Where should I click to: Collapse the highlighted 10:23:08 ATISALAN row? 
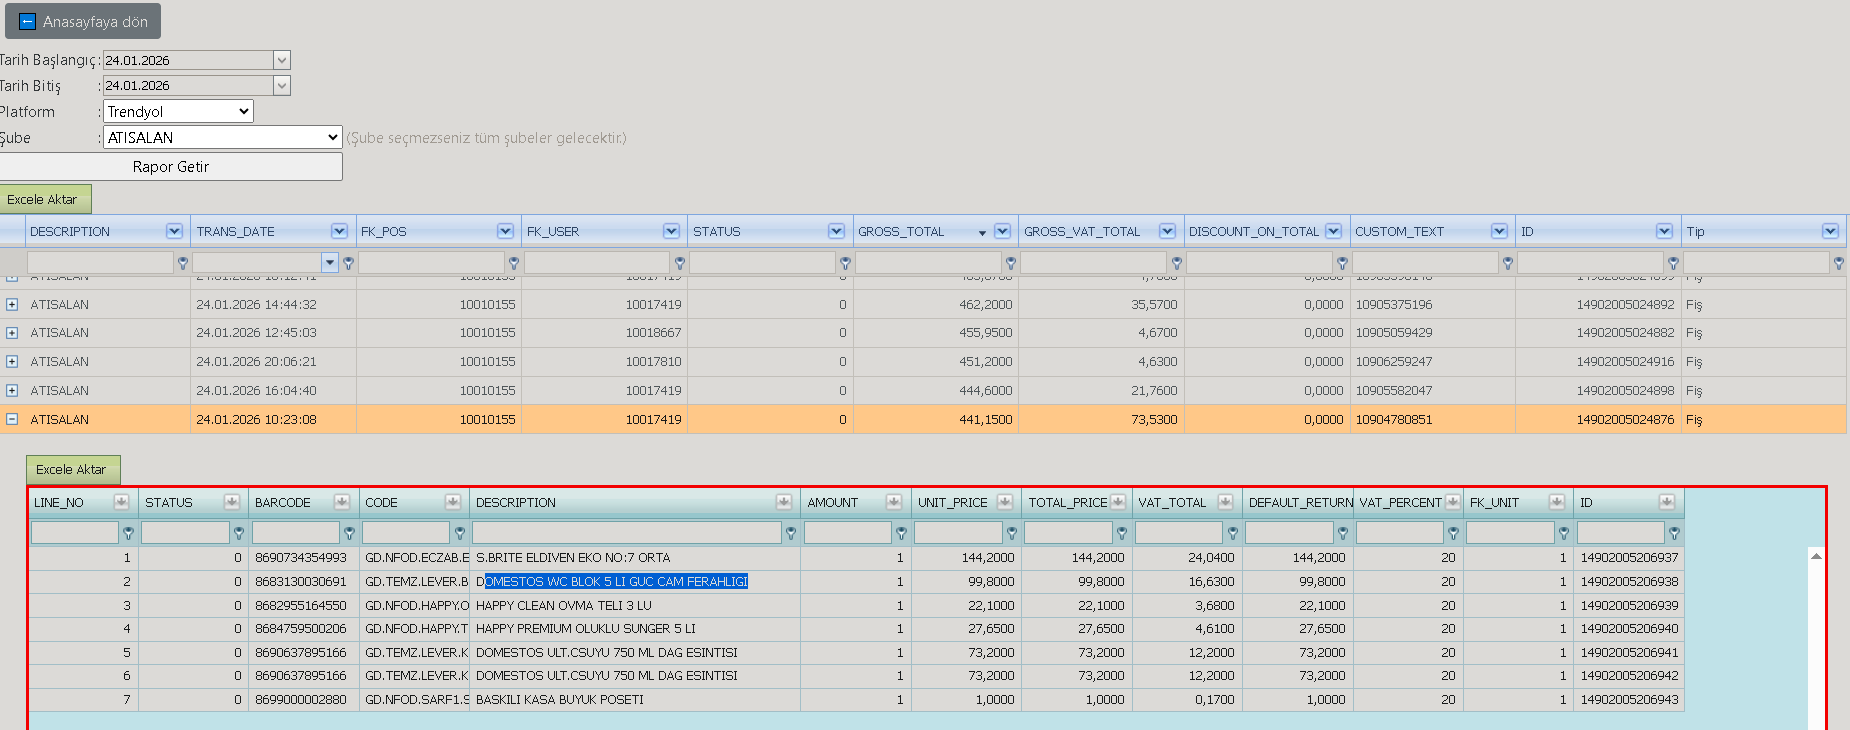pos(12,419)
